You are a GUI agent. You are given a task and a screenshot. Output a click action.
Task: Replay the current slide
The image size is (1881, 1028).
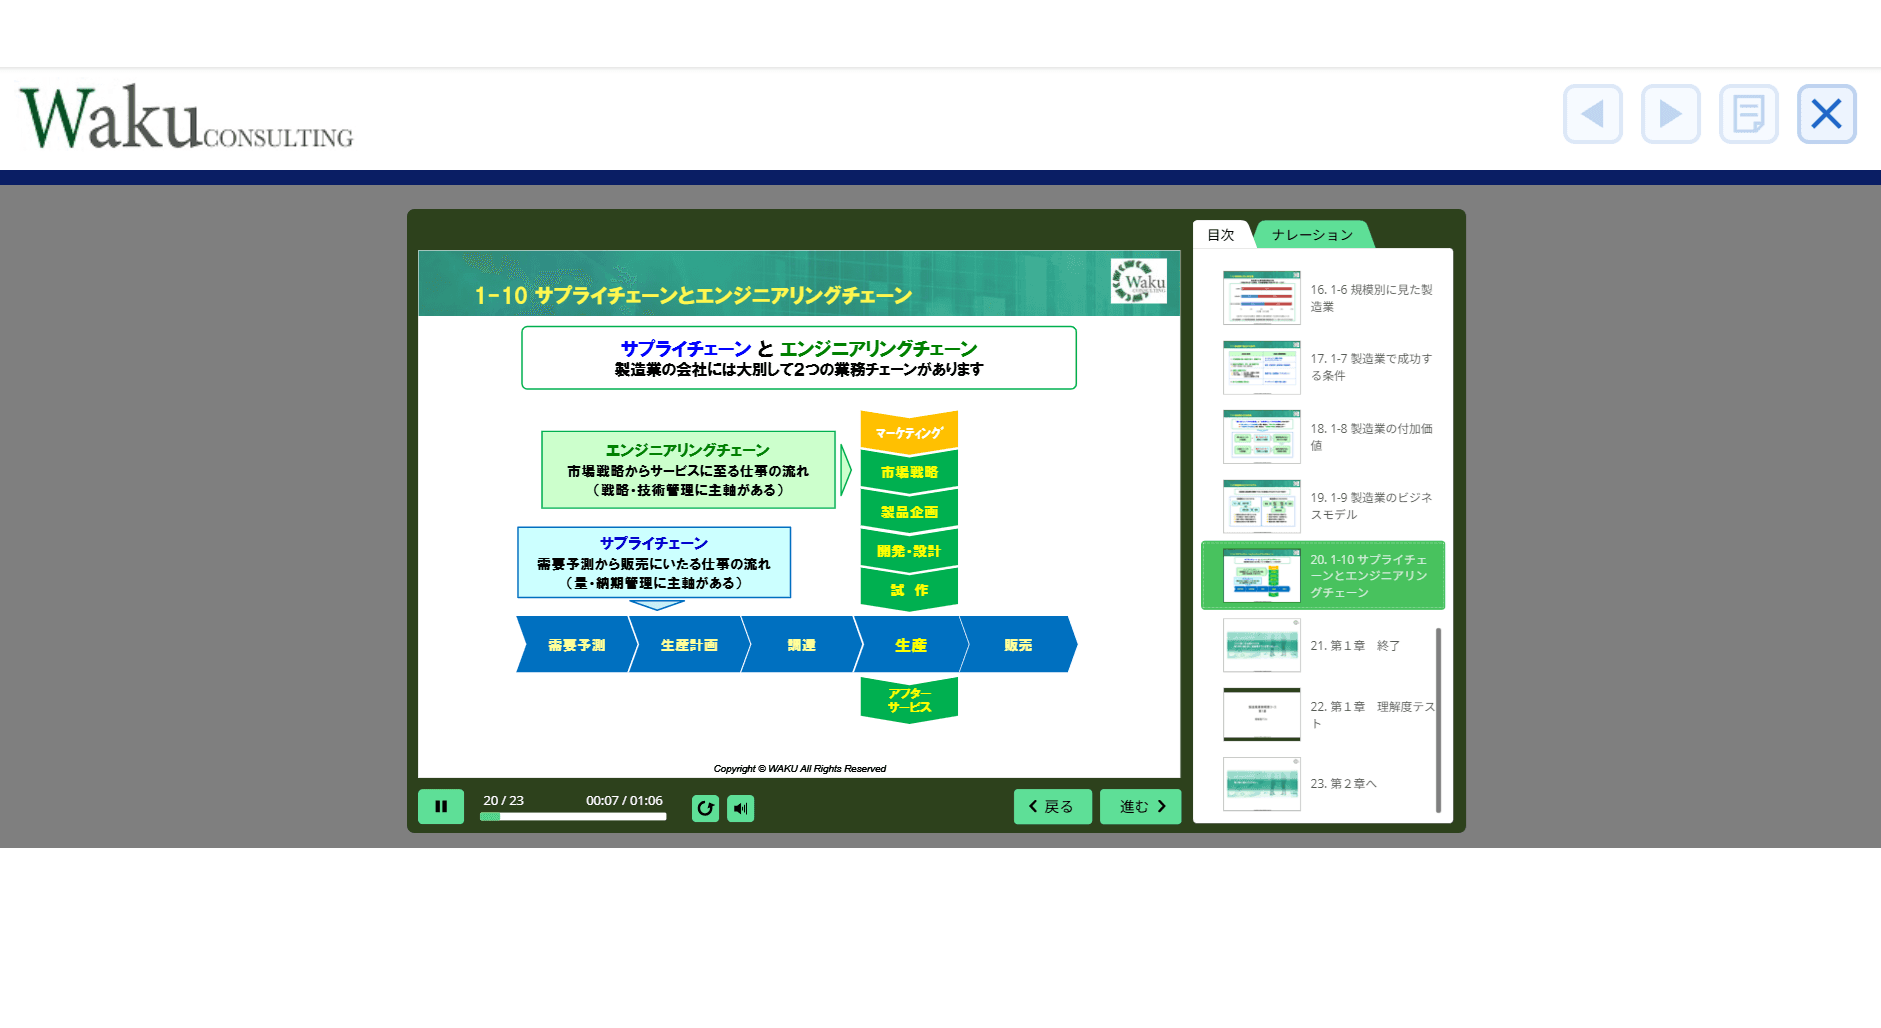705,808
